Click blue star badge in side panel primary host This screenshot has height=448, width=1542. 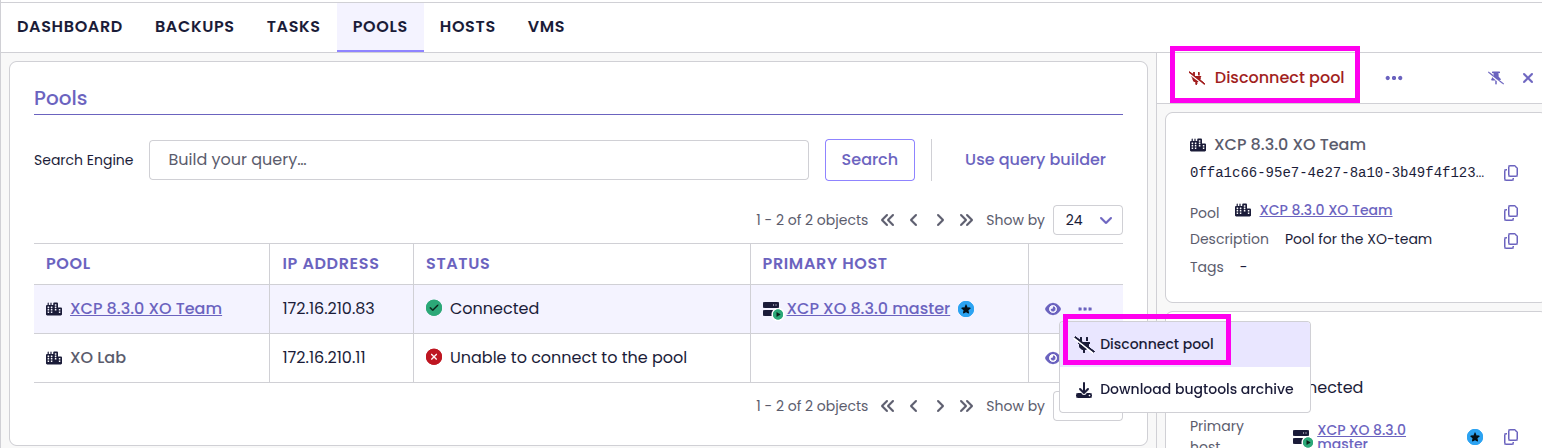point(1475,437)
